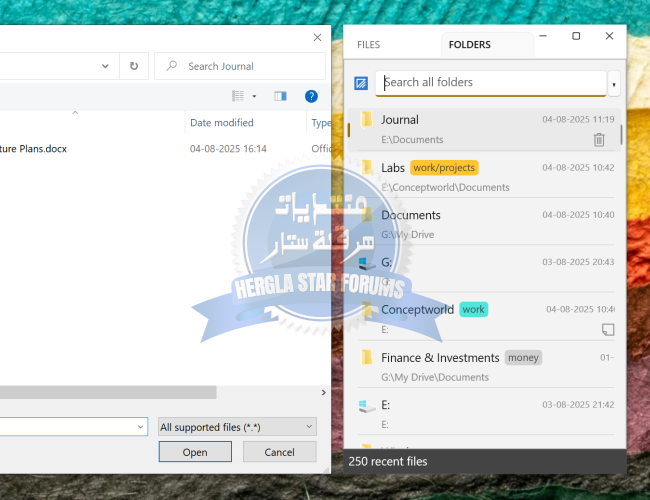Delete the Journal folder entry via trash icon
650x500 pixels.
[599, 140]
